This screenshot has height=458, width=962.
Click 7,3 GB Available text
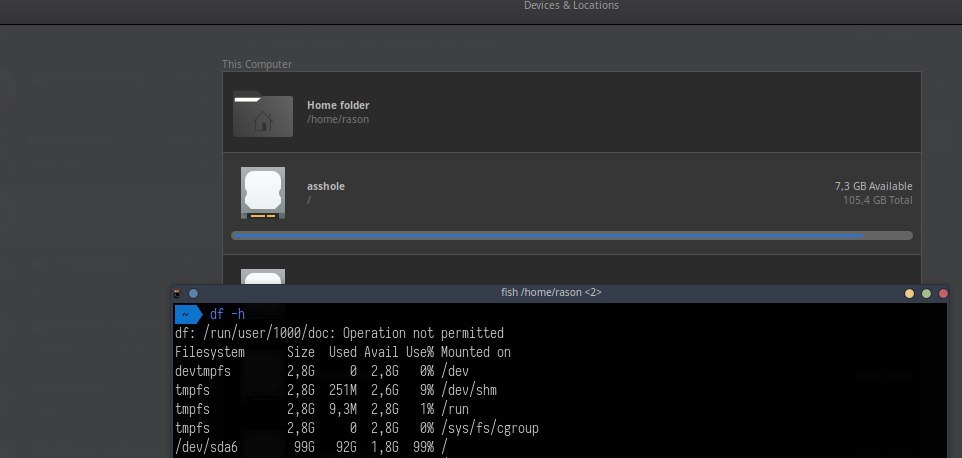tap(873, 186)
